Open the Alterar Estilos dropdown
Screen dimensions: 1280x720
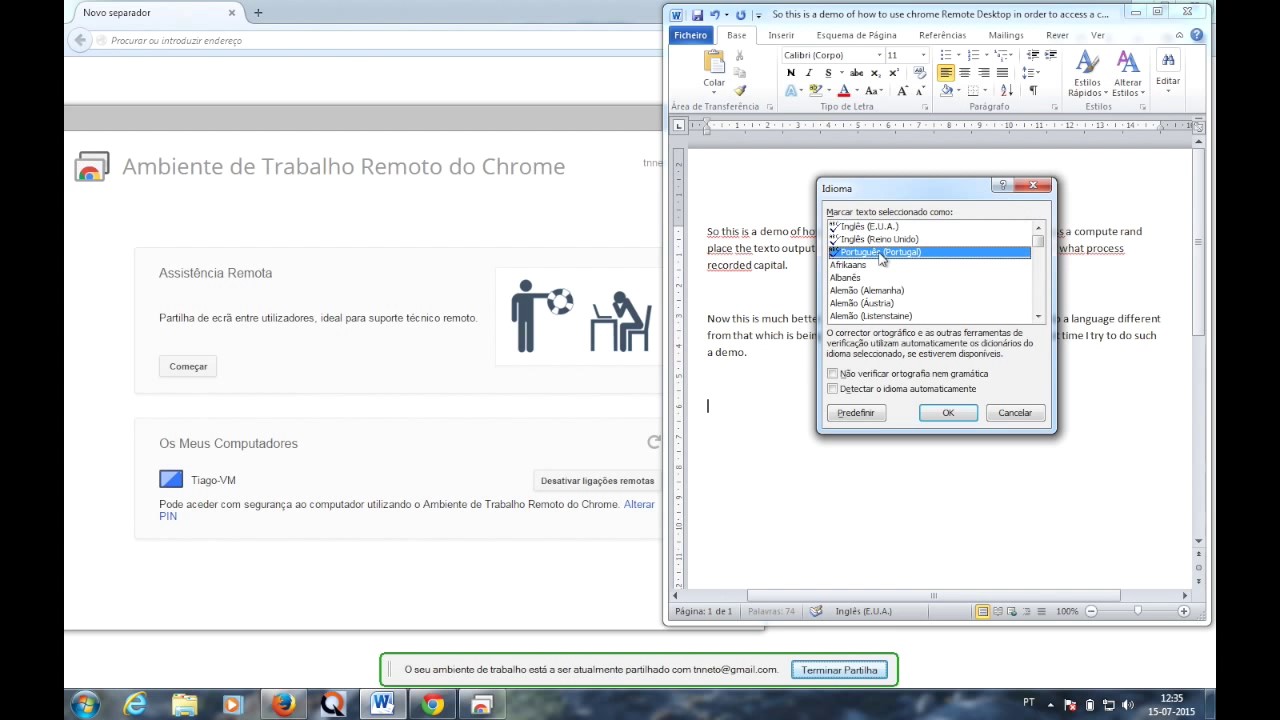pyautogui.click(x=1127, y=75)
